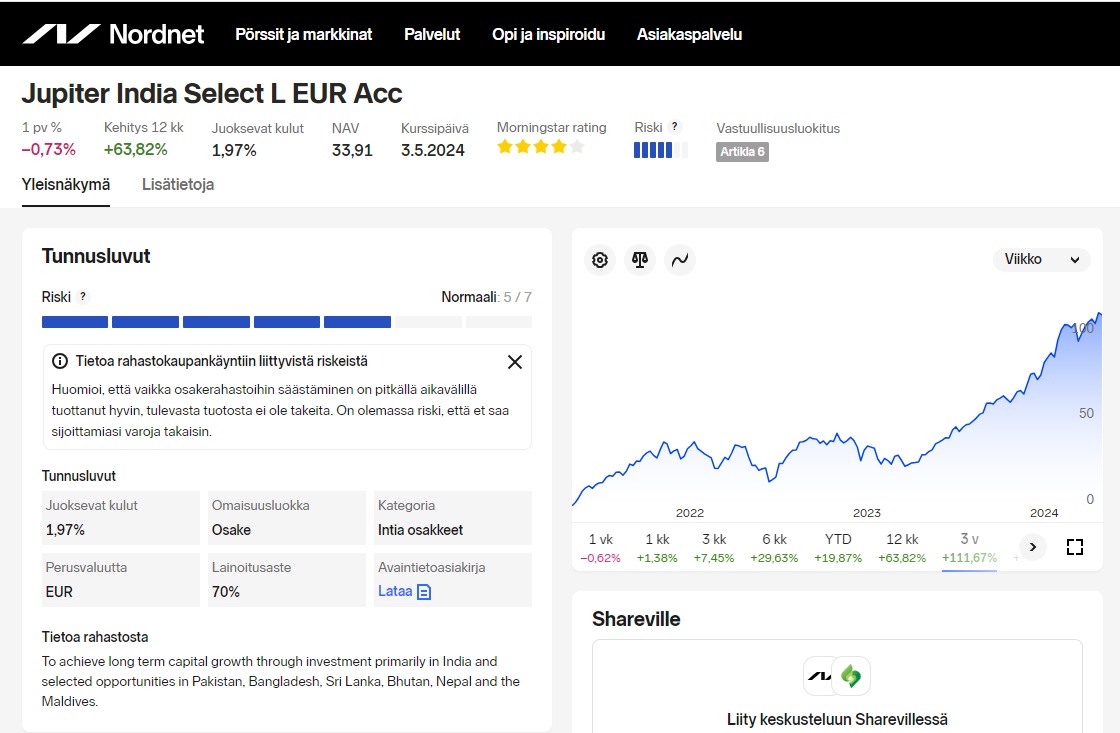The width and height of the screenshot is (1120, 733).
Task: Click the Artikla 6 badge
Action: tap(742, 152)
